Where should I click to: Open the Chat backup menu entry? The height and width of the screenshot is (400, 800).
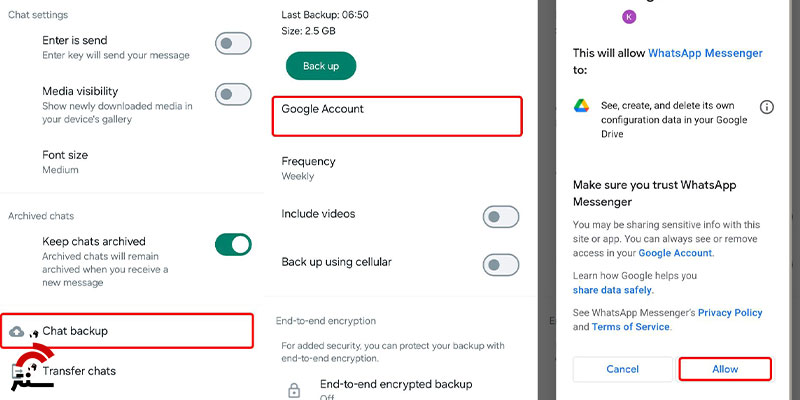click(x=127, y=331)
